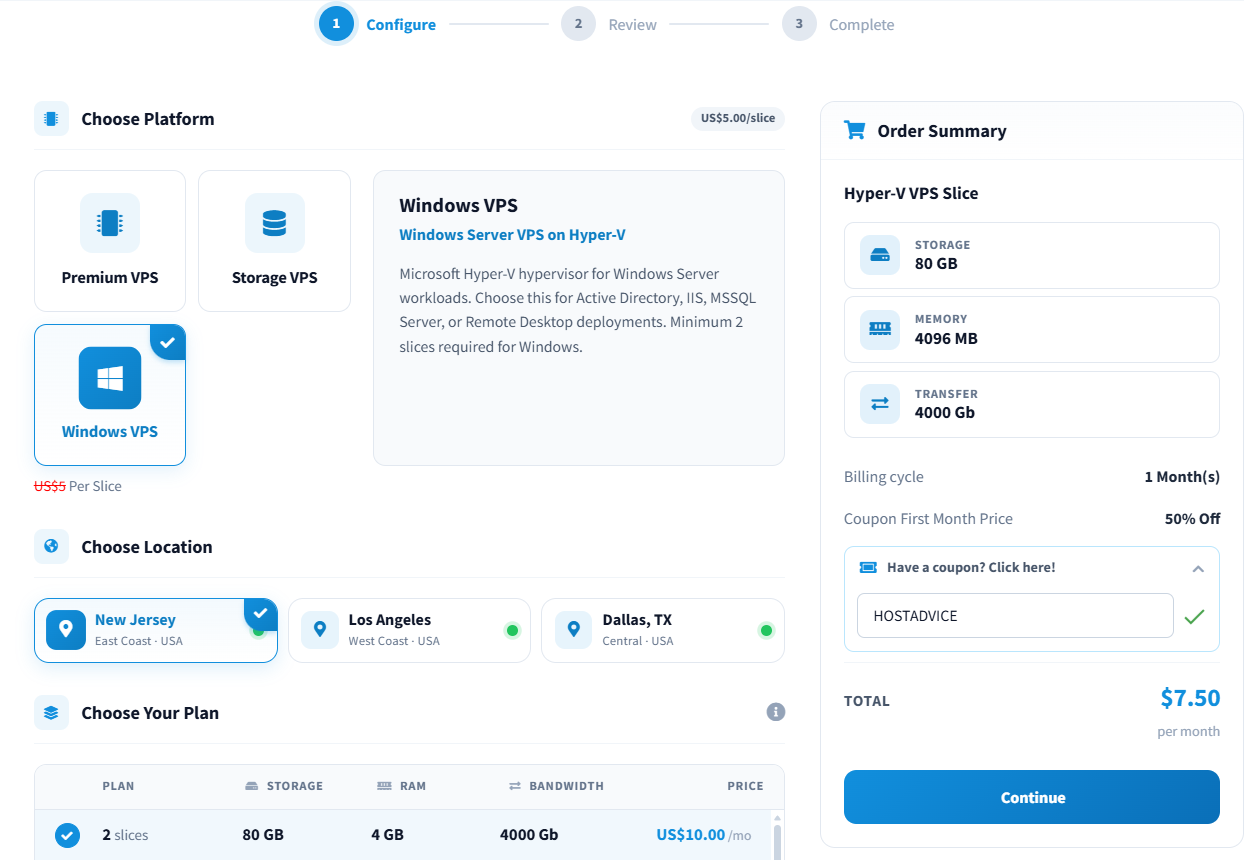Click the RAM column header icon
Screen dimensions: 1244x860
point(384,786)
